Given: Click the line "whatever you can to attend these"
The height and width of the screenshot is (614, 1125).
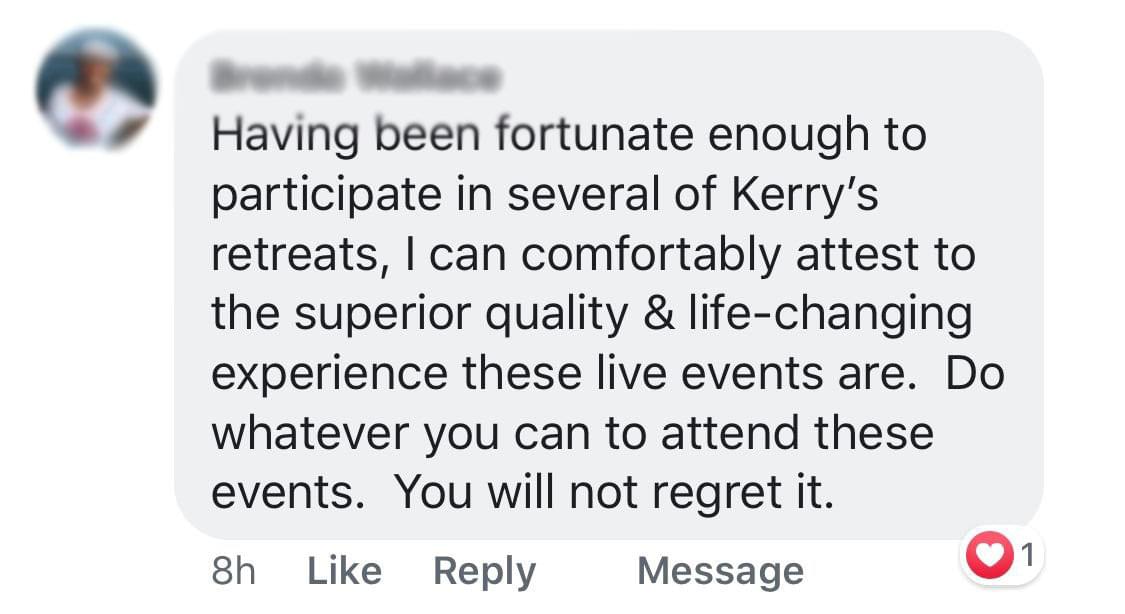Looking at the screenshot, I should (x=573, y=435).
